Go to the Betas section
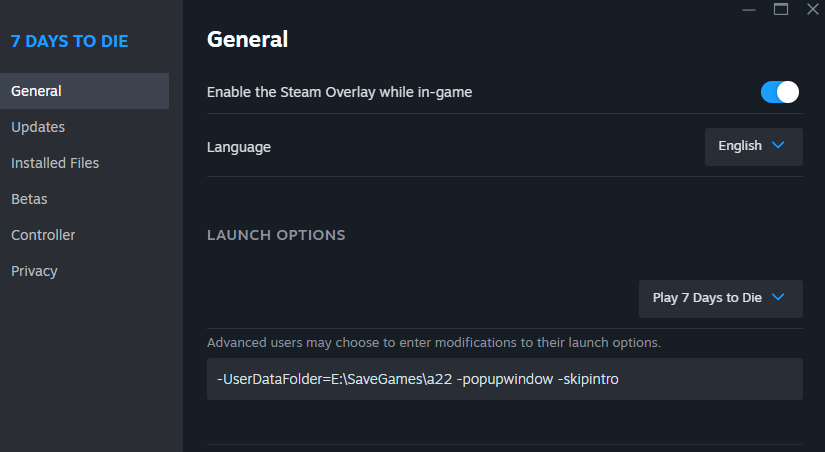This screenshot has height=452, width=825. pos(29,199)
